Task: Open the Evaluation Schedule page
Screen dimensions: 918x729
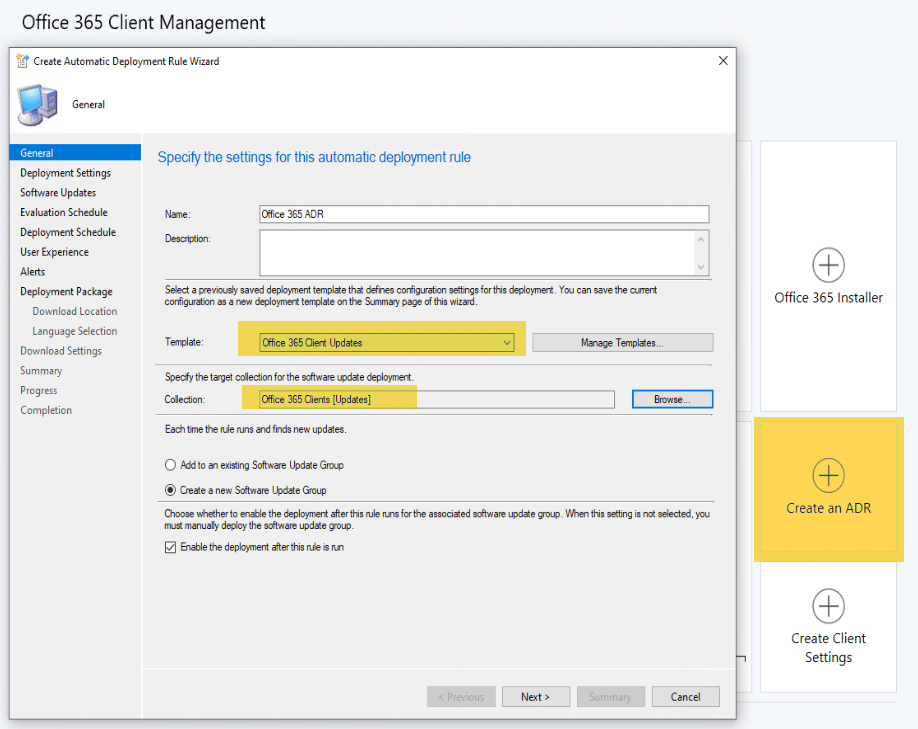Action: pos(64,212)
